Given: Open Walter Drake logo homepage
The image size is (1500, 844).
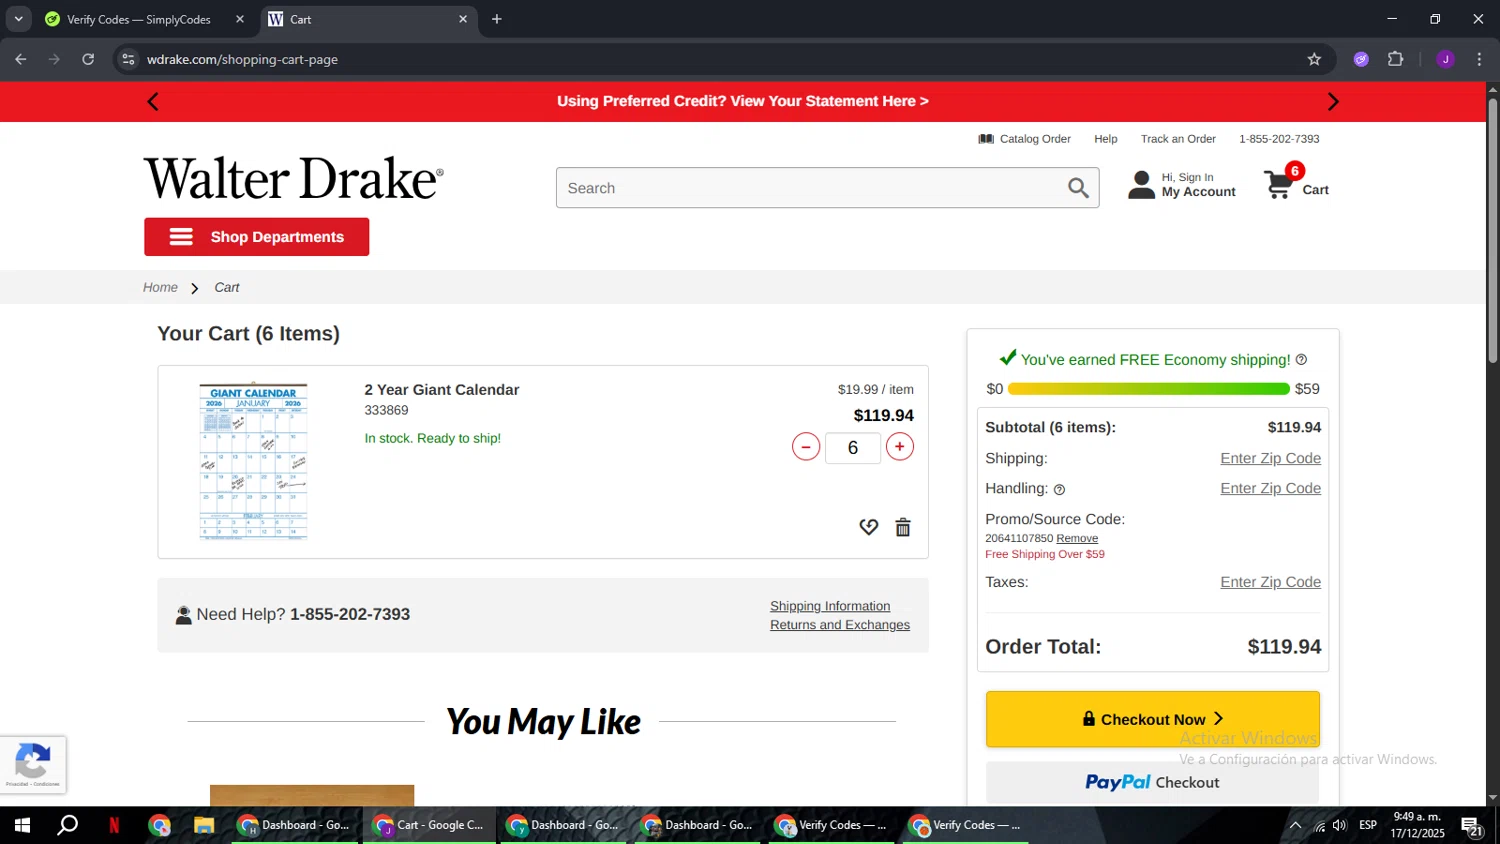Looking at the screenshot, I should pyautogui.click(x=293, y=179).
